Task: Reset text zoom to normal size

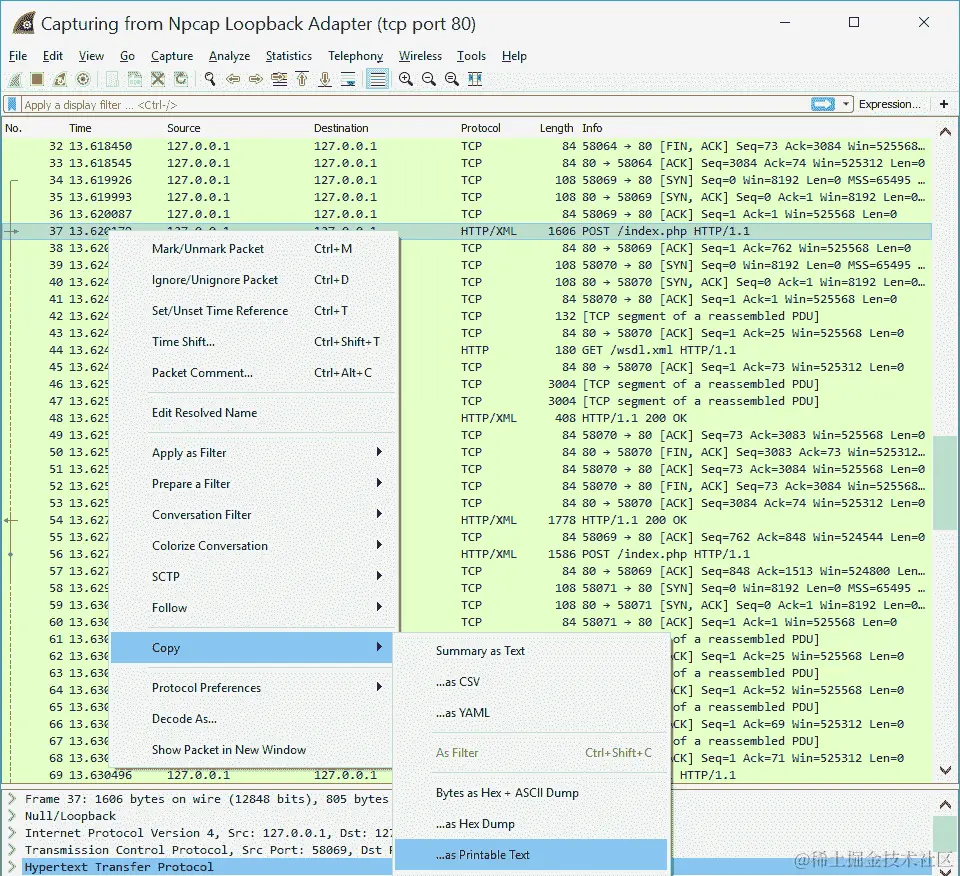Action: 452,79
